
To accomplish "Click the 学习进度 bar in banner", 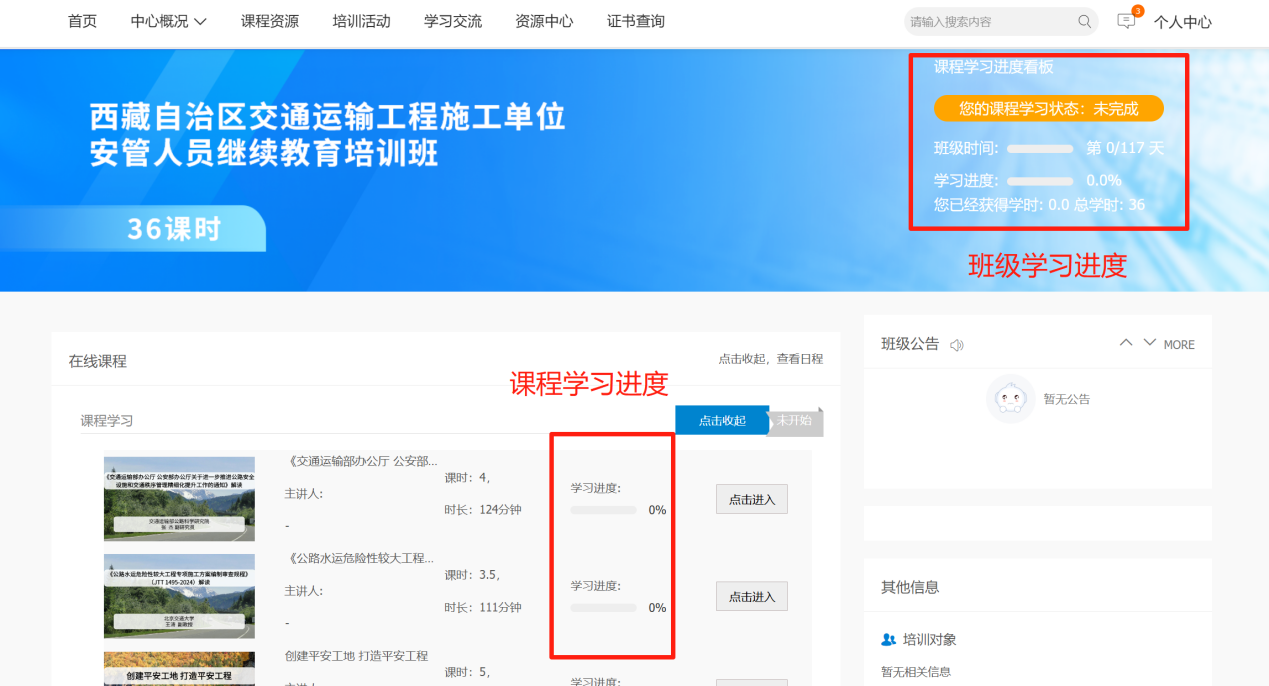I will click(1039, 181).
